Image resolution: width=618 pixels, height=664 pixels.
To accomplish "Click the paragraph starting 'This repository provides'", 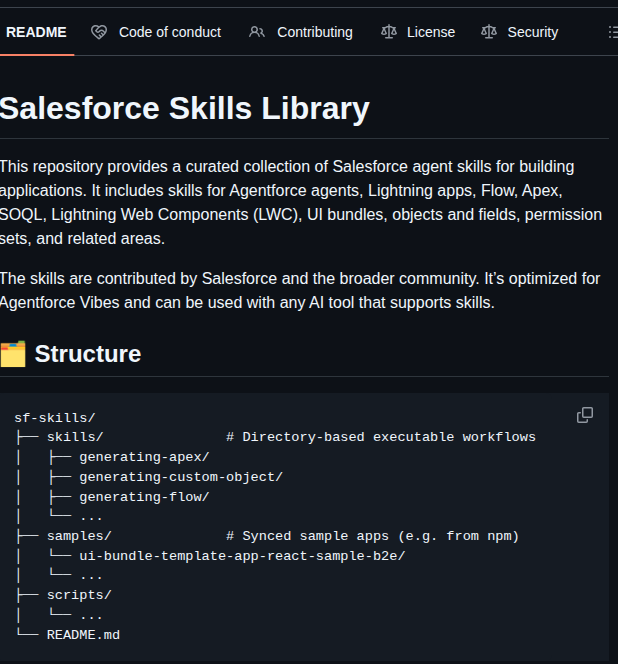I will [301, 202].
